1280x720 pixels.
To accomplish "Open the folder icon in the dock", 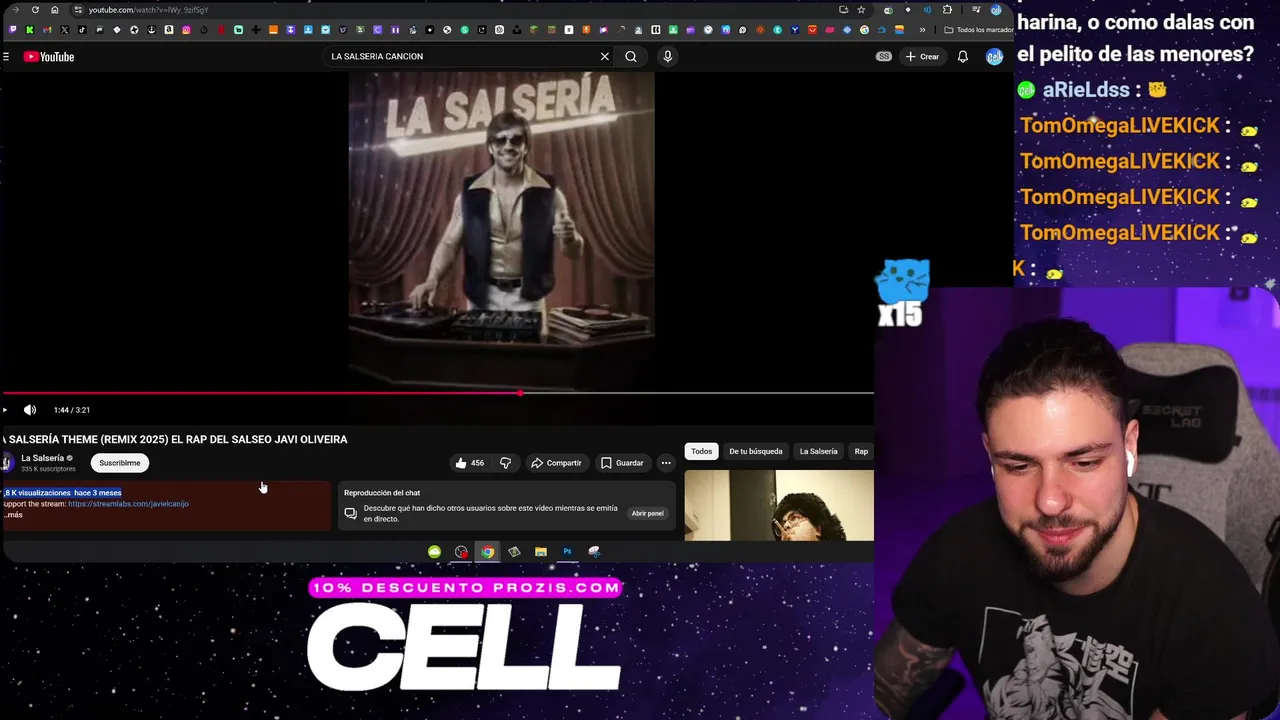I will 541,552.
